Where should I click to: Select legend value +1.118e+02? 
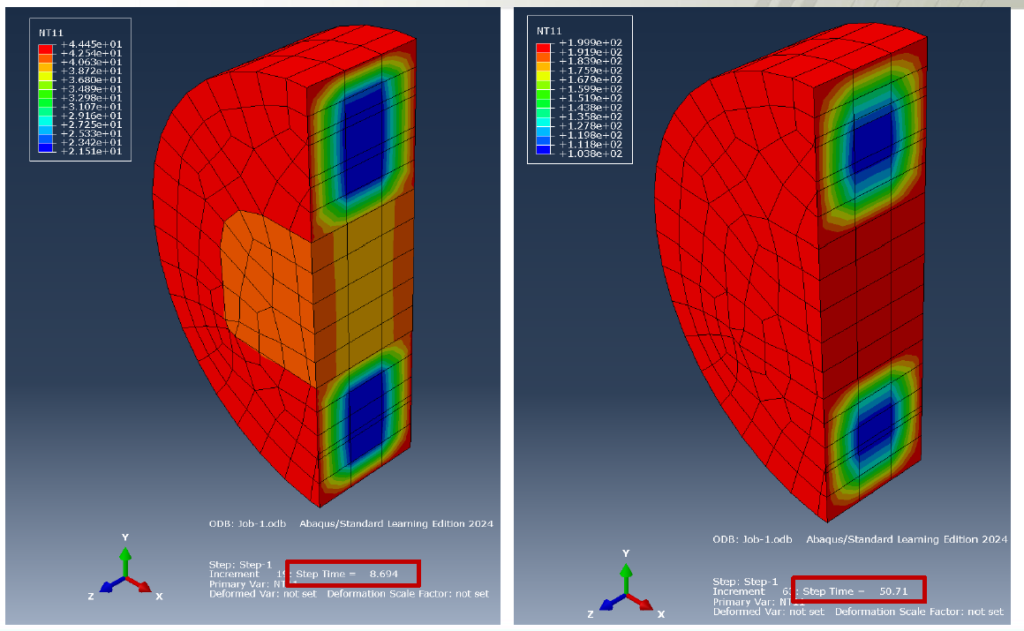[x=590, y=144]
